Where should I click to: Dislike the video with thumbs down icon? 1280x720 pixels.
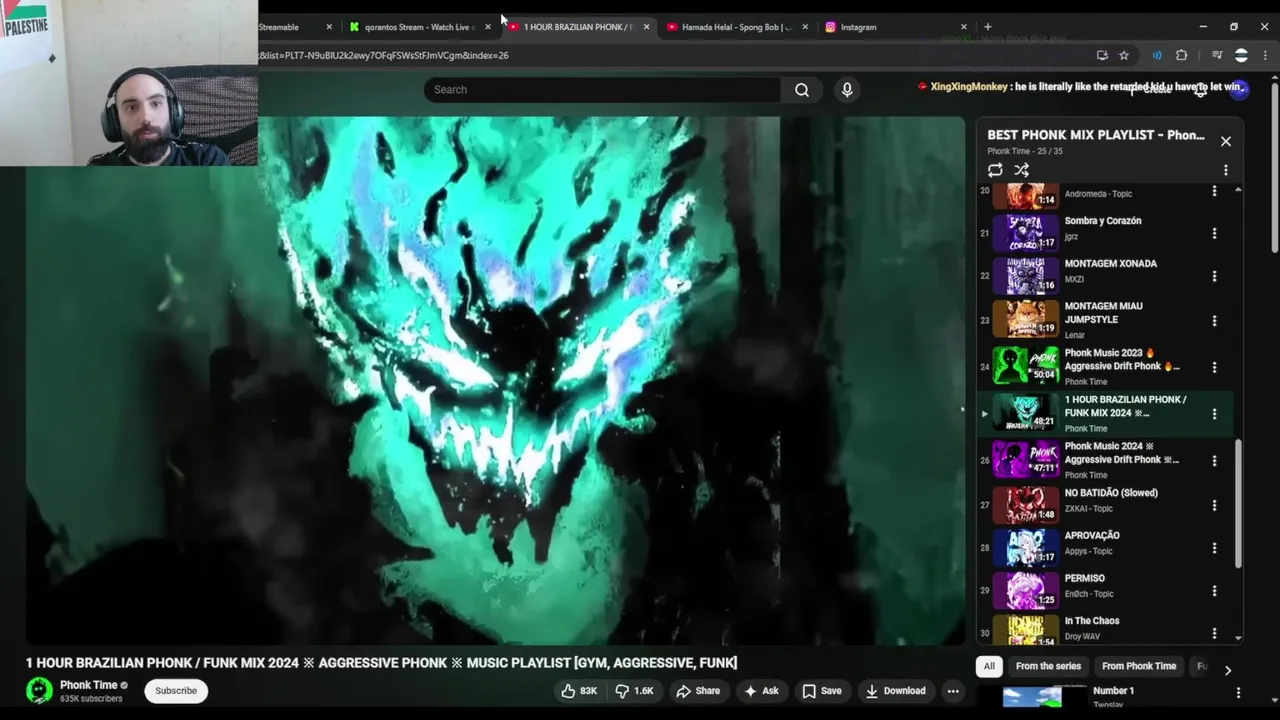(634, 691)
